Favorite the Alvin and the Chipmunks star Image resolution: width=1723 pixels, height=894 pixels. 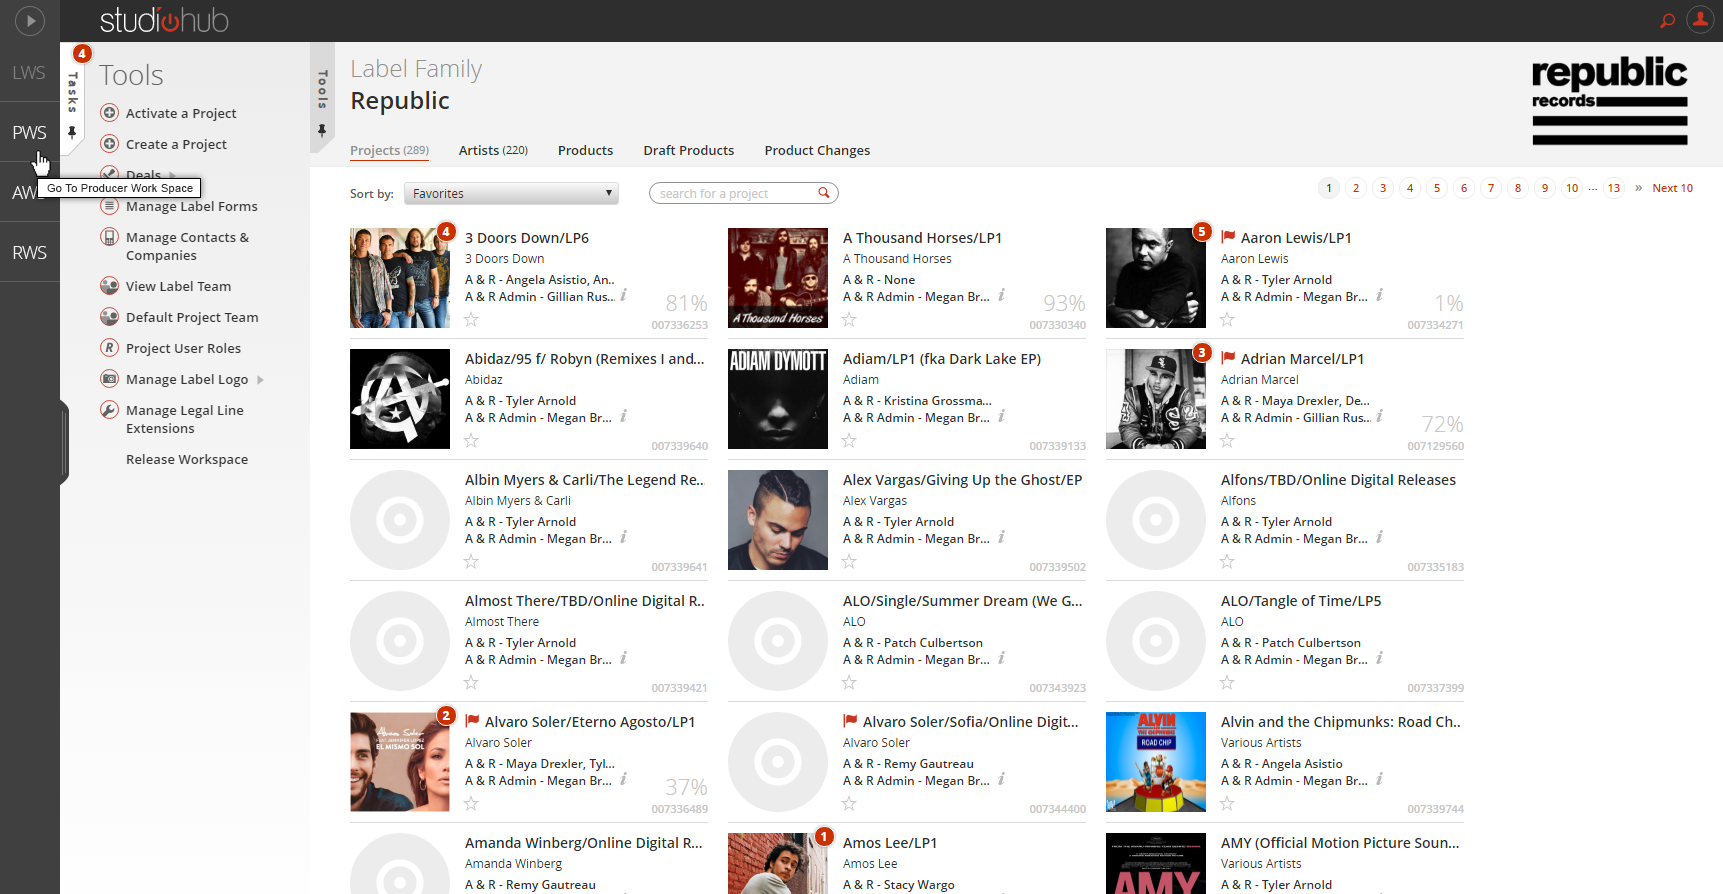pos(1227,804)
